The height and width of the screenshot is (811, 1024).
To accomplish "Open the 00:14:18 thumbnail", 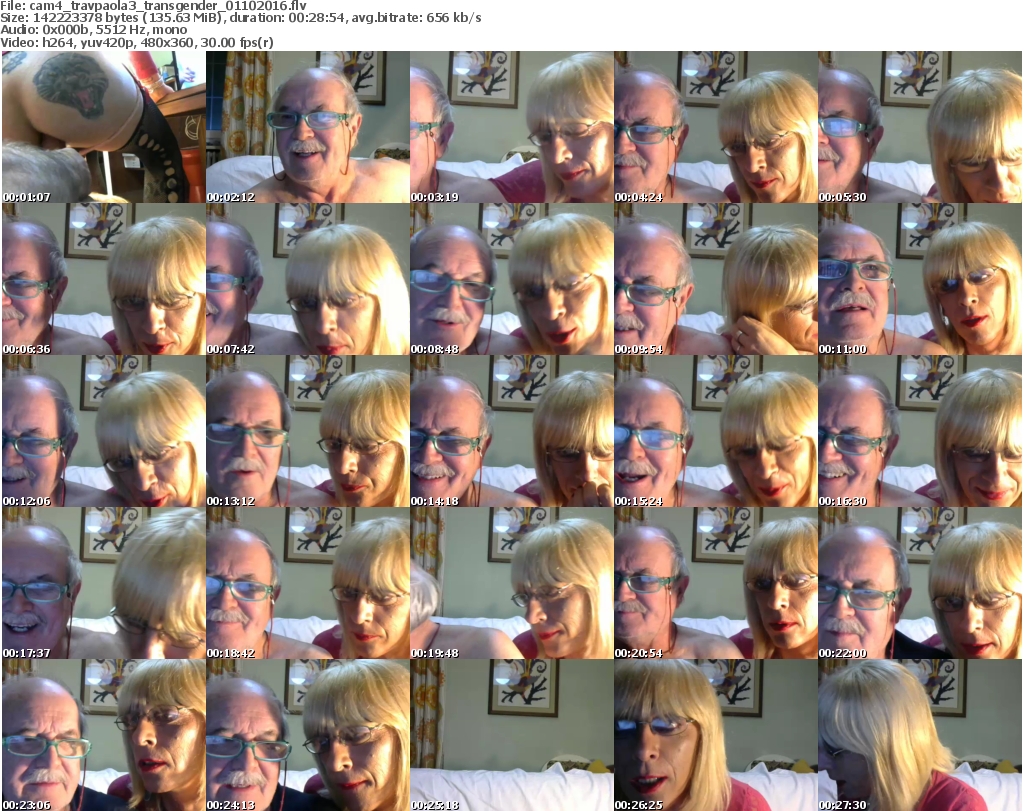I will (512, 432).
